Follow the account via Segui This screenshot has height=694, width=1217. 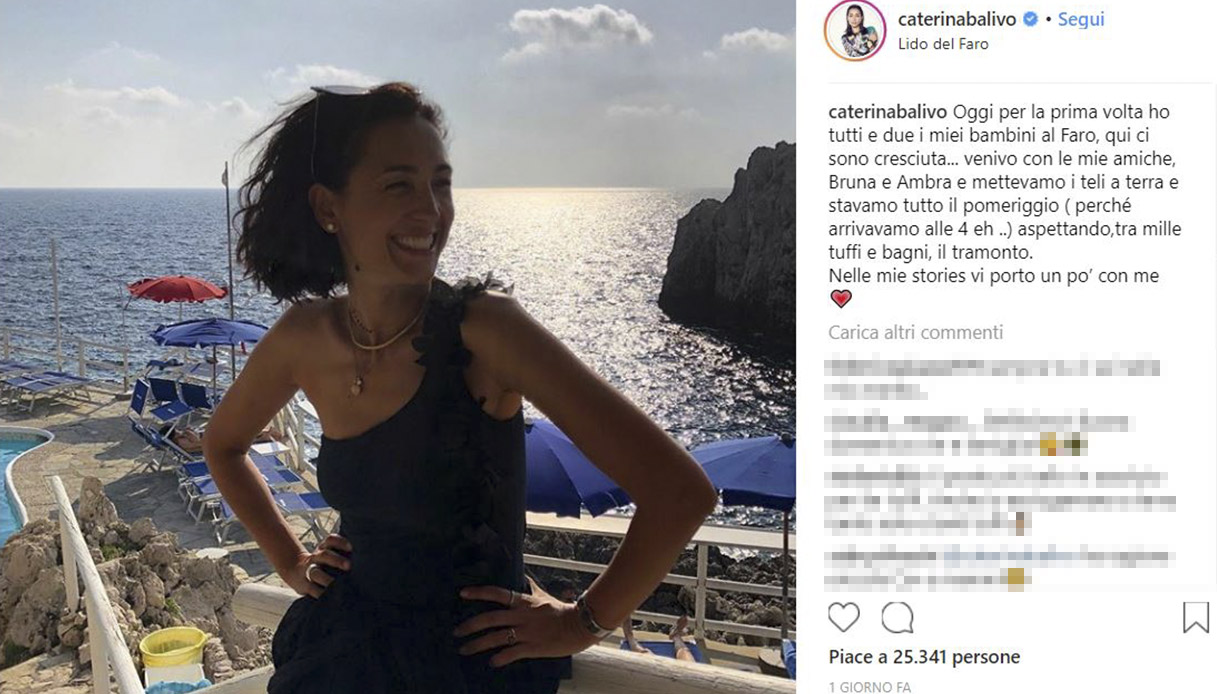[1081, 19]
